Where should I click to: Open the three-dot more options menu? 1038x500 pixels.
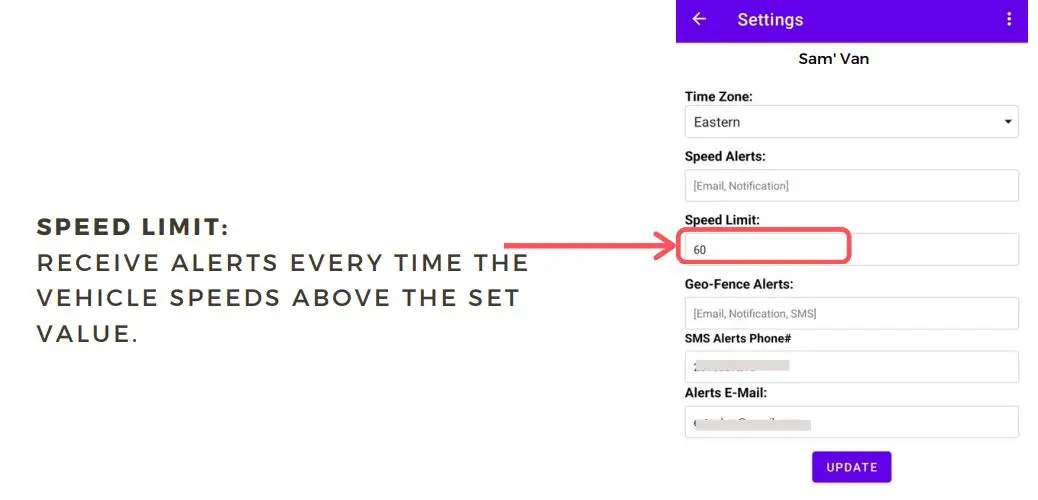tap(1009, 20)
